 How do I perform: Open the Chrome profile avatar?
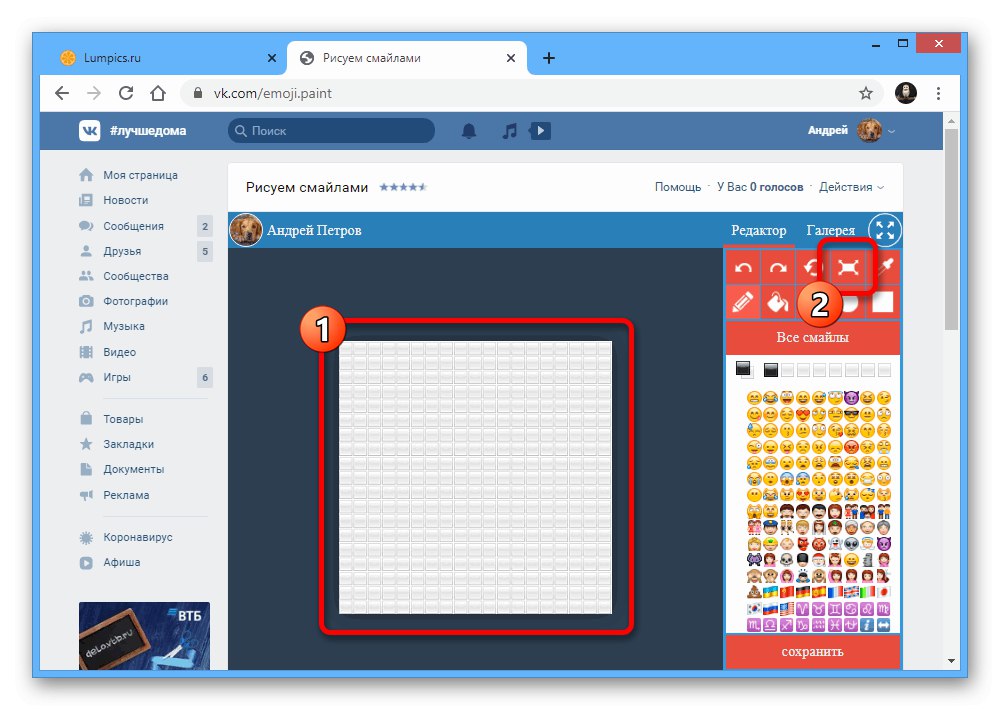pos(906,93)
